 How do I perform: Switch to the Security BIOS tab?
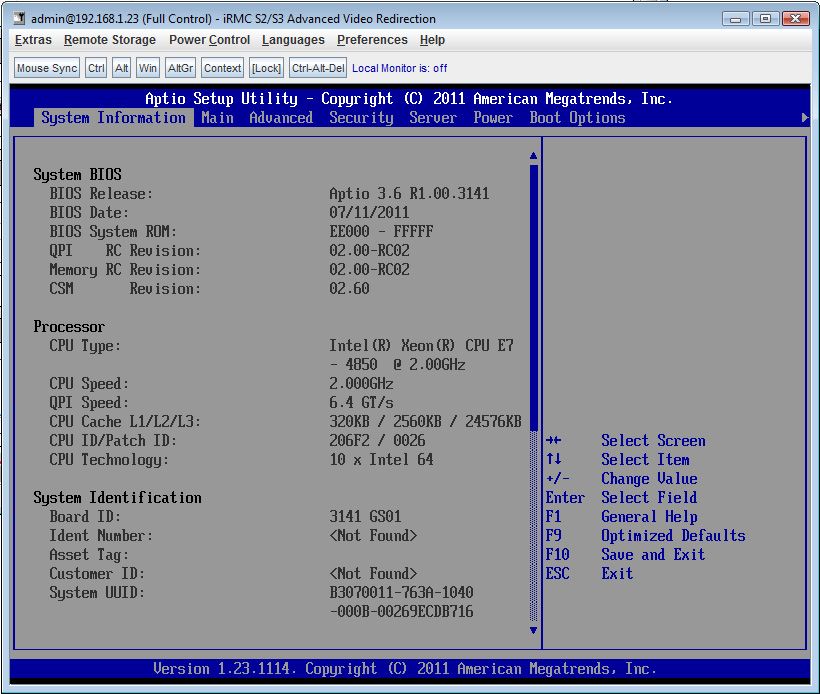tap(361, 118)
